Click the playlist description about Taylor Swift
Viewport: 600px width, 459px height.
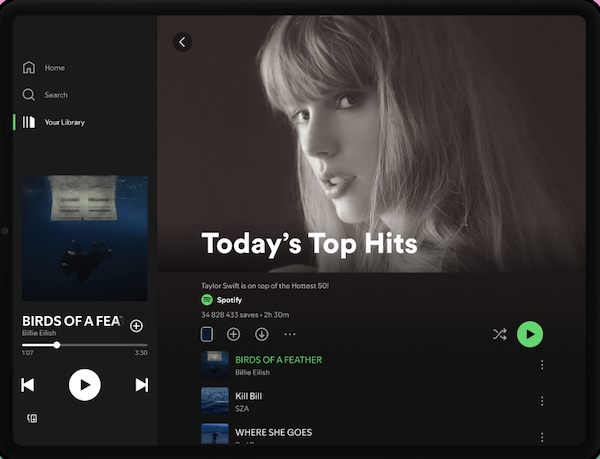(x=265, y=286)
